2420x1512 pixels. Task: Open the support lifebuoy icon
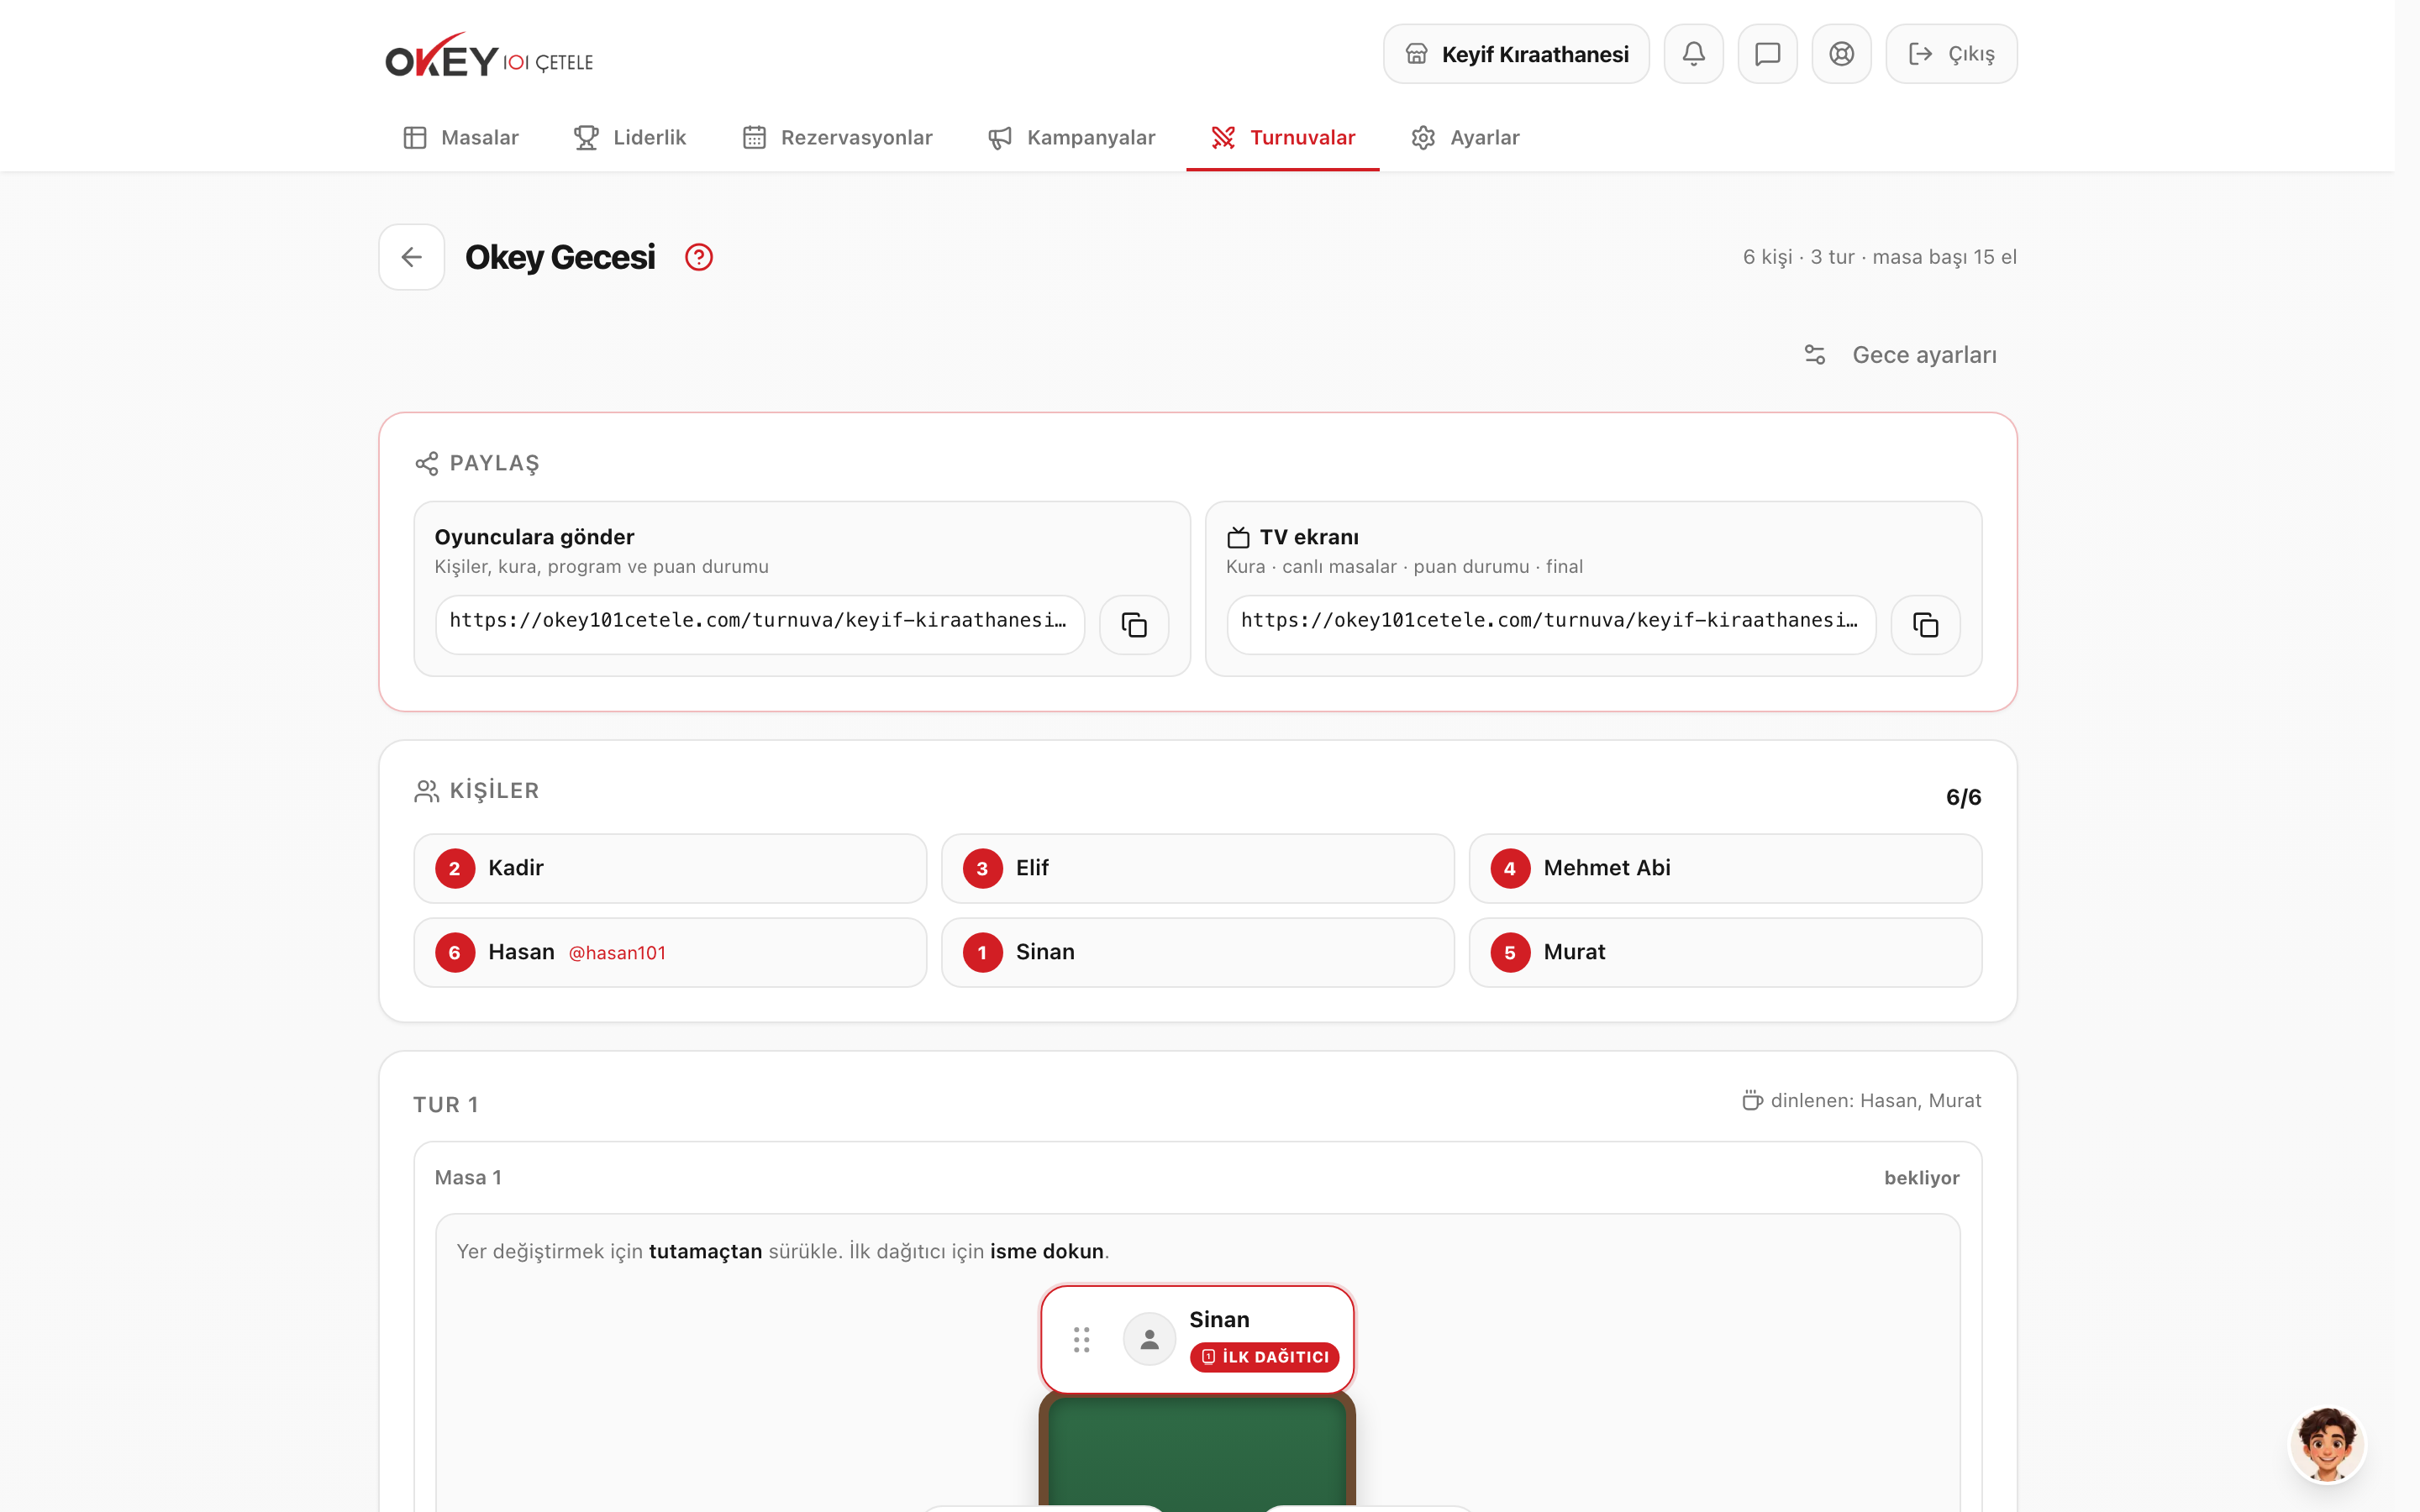[x=1841, y=54]
